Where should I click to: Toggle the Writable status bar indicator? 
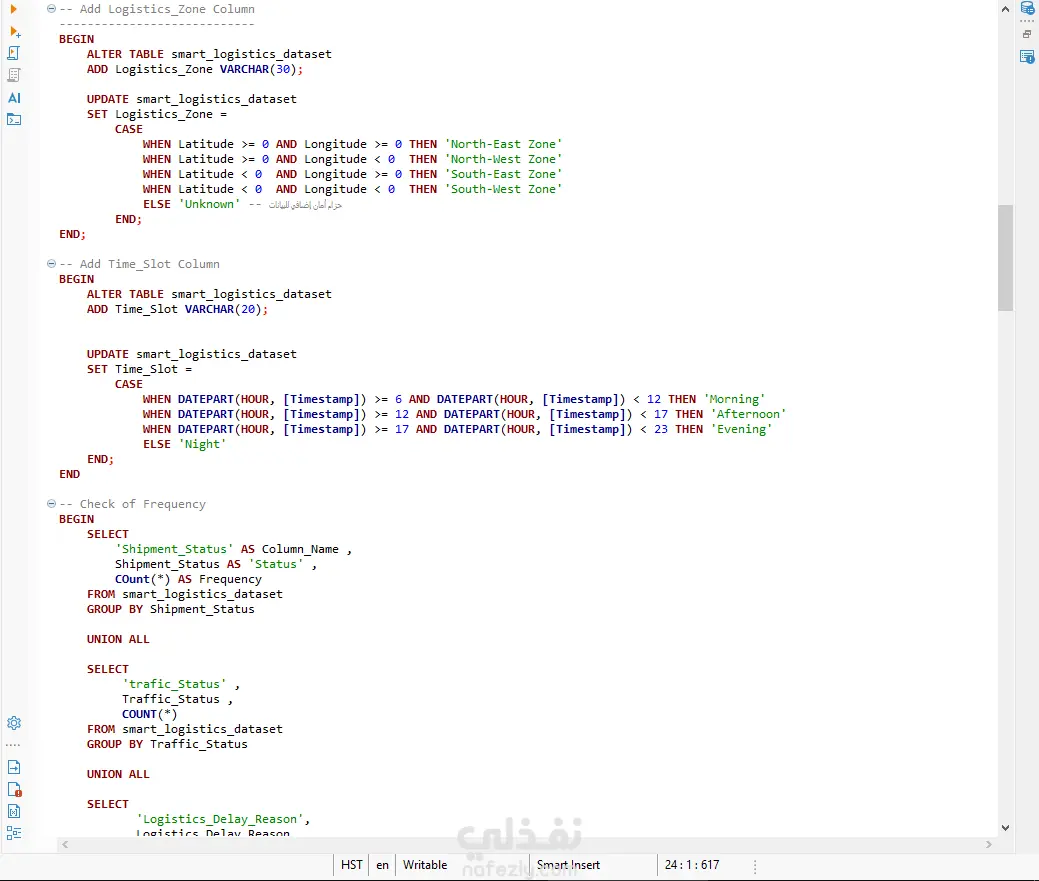pyautogui.click(x=425, y=865)
